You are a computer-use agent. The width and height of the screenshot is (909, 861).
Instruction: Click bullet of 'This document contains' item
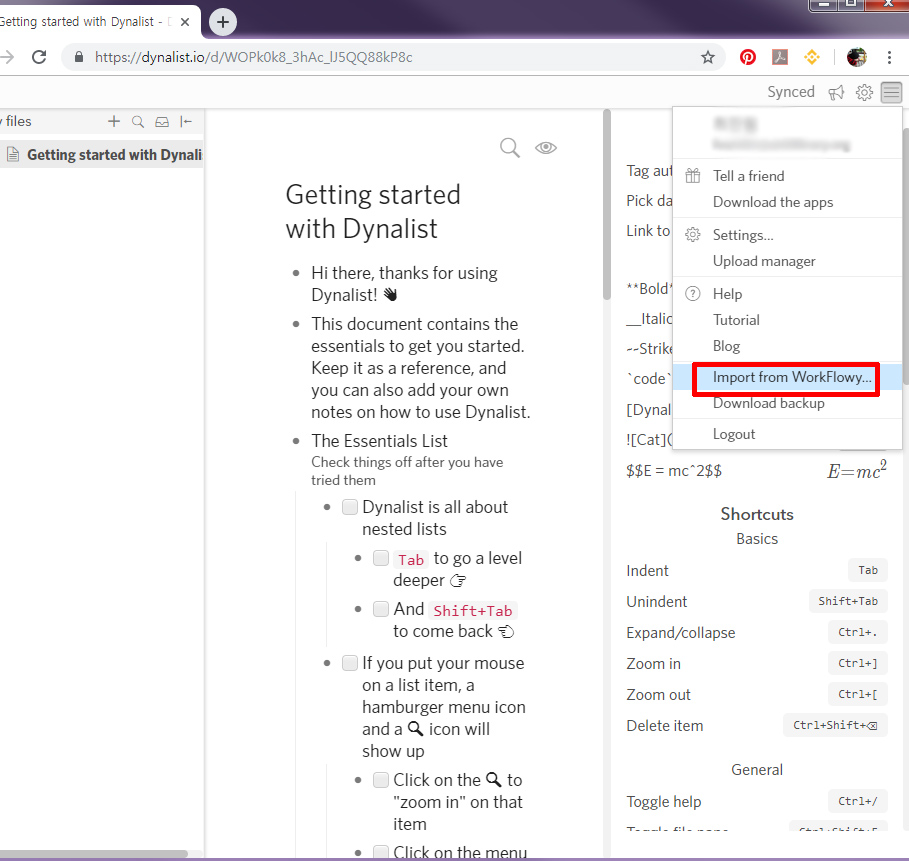click(296, 324)
